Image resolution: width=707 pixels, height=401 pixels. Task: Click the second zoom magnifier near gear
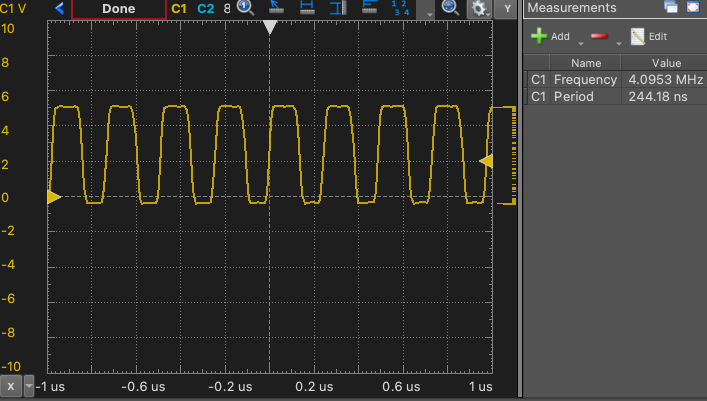(450, 8)
